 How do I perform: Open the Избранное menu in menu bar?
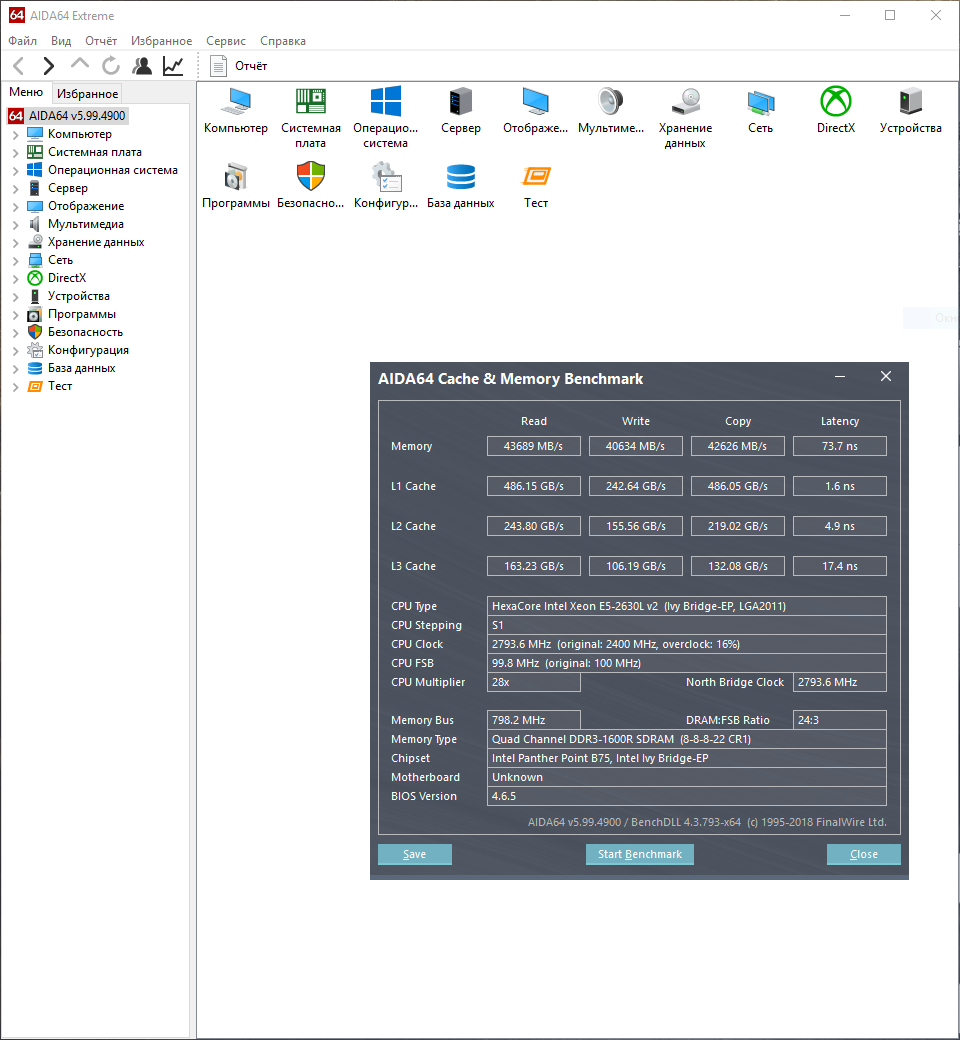[x=161, y=40]
